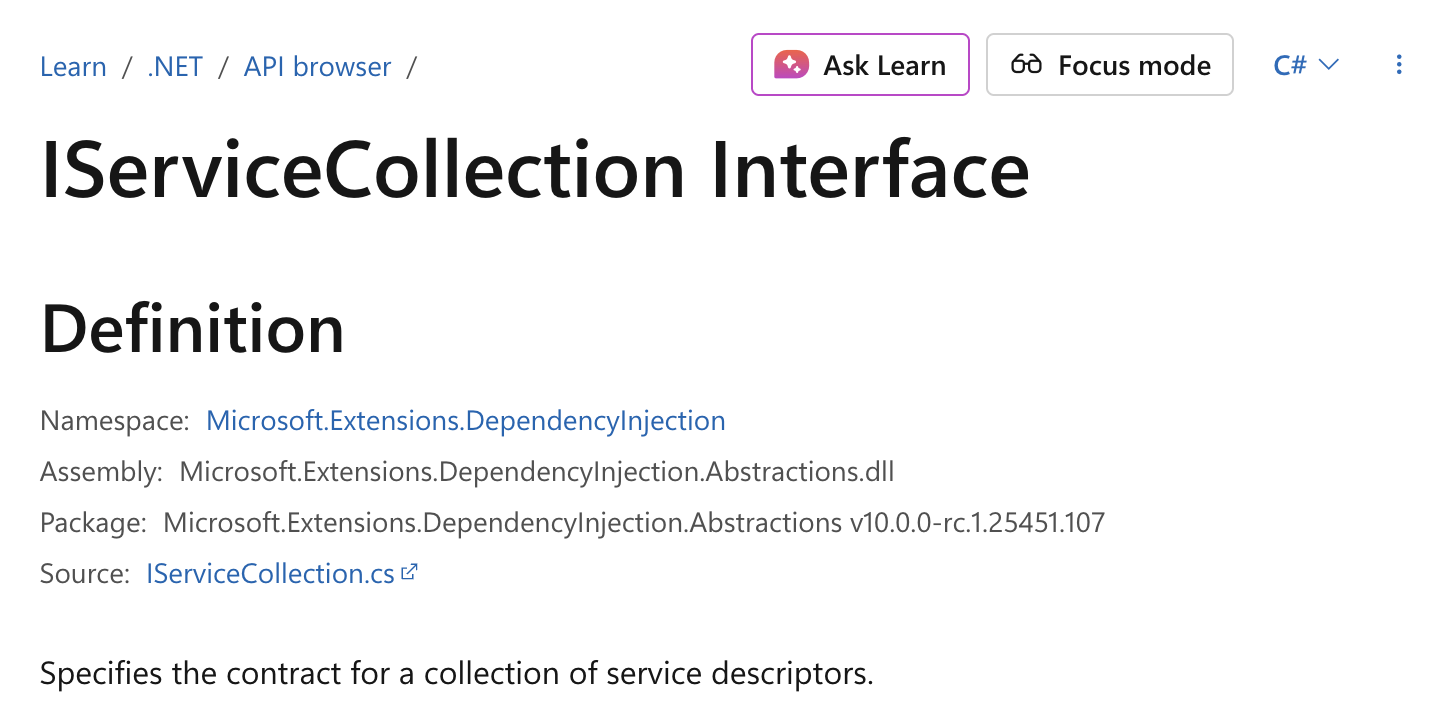Open the vertical three-dot overflow menu
Image resolution: width=1434 pixels, height=712 pixels.
[x=1398, y=64]
